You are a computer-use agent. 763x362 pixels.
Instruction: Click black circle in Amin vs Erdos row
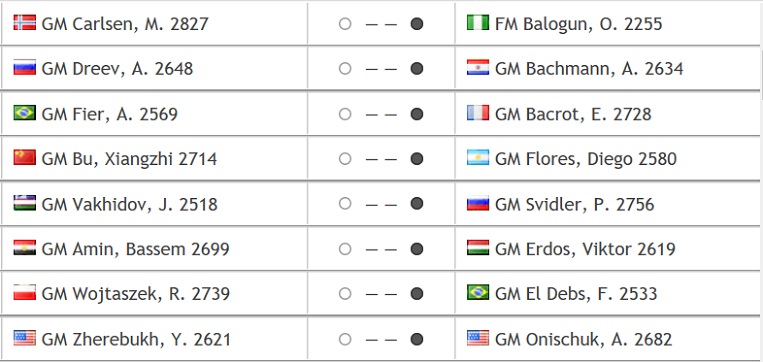[417, 249]
